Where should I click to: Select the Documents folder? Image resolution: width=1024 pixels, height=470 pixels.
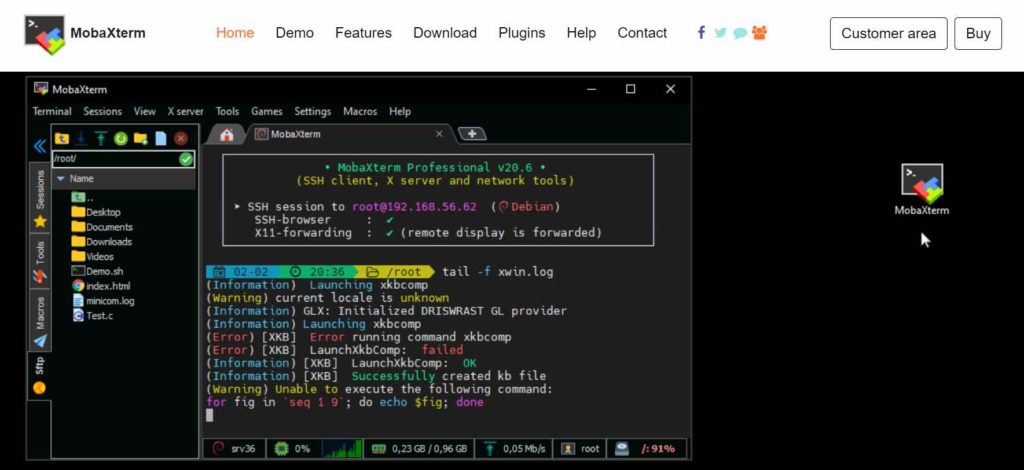[x=102, y=227]
